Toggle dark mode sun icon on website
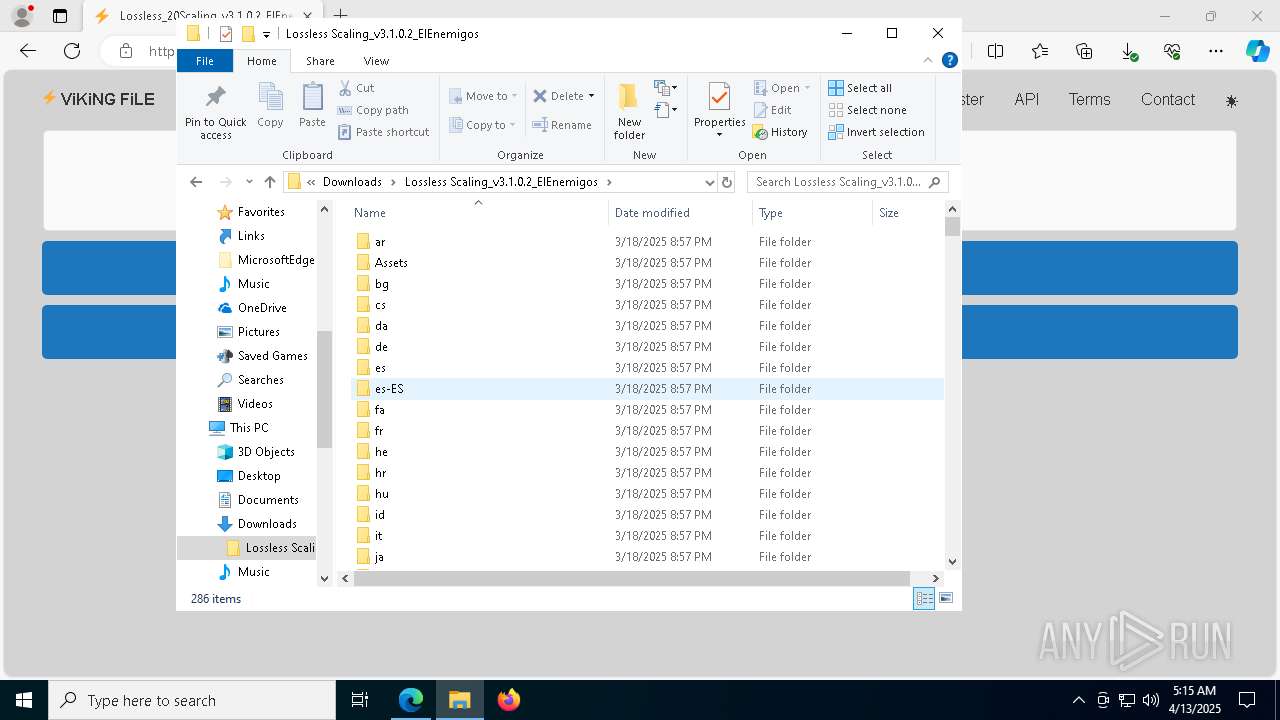The height and width of the screenshot is (720, 1280). pyautogui.click(x=1231, y=101)
